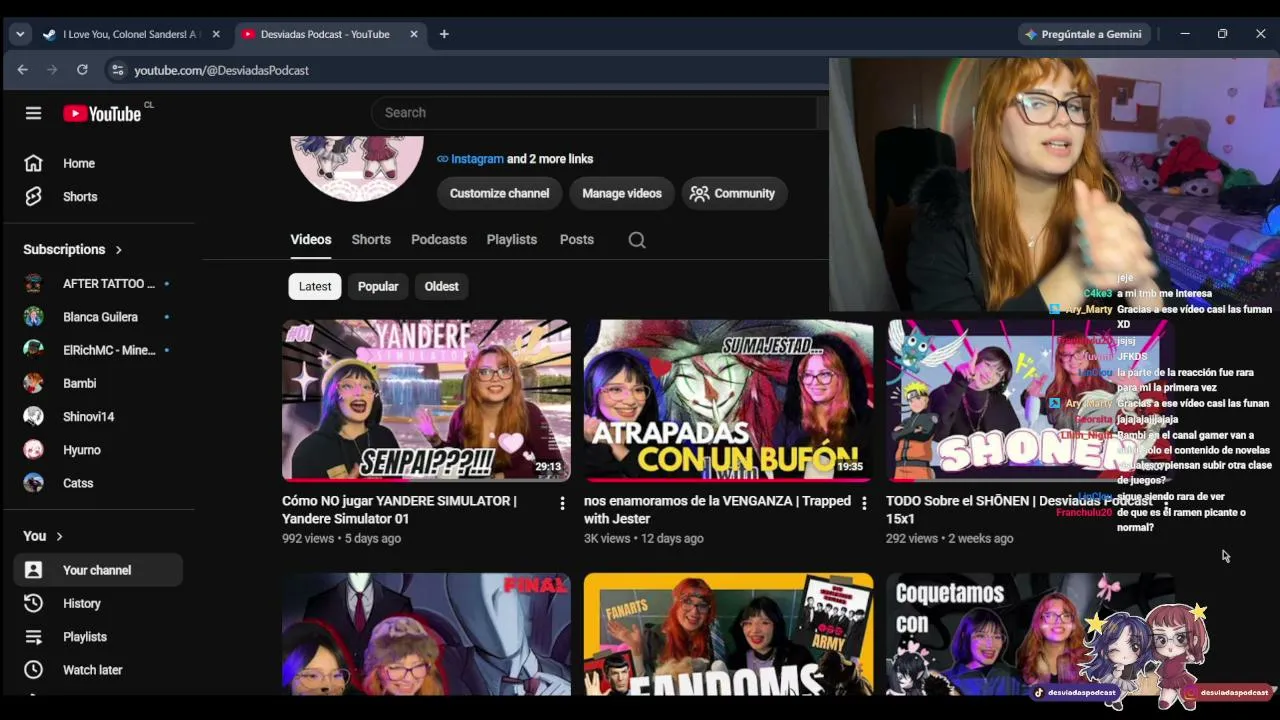Sort videos by Oldest chip
1280x720 pixels.
point(441,286)
